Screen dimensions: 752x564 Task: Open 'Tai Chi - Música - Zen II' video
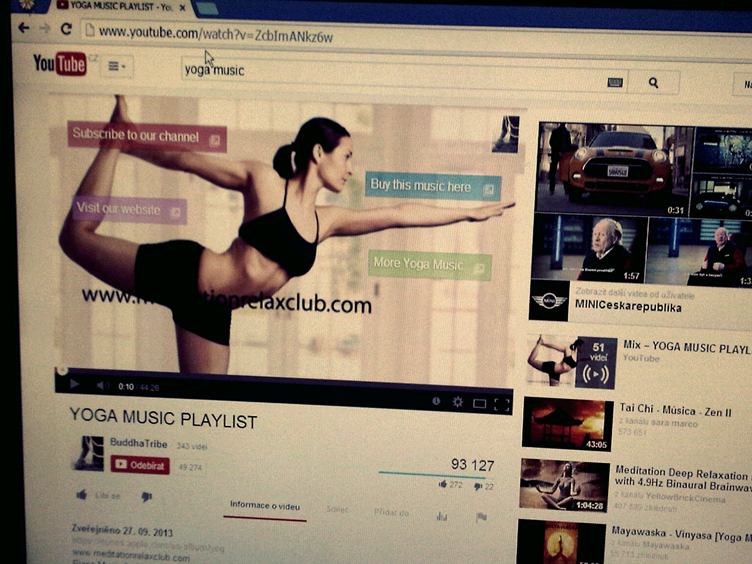pyautogui.click(x=675, y=411)
